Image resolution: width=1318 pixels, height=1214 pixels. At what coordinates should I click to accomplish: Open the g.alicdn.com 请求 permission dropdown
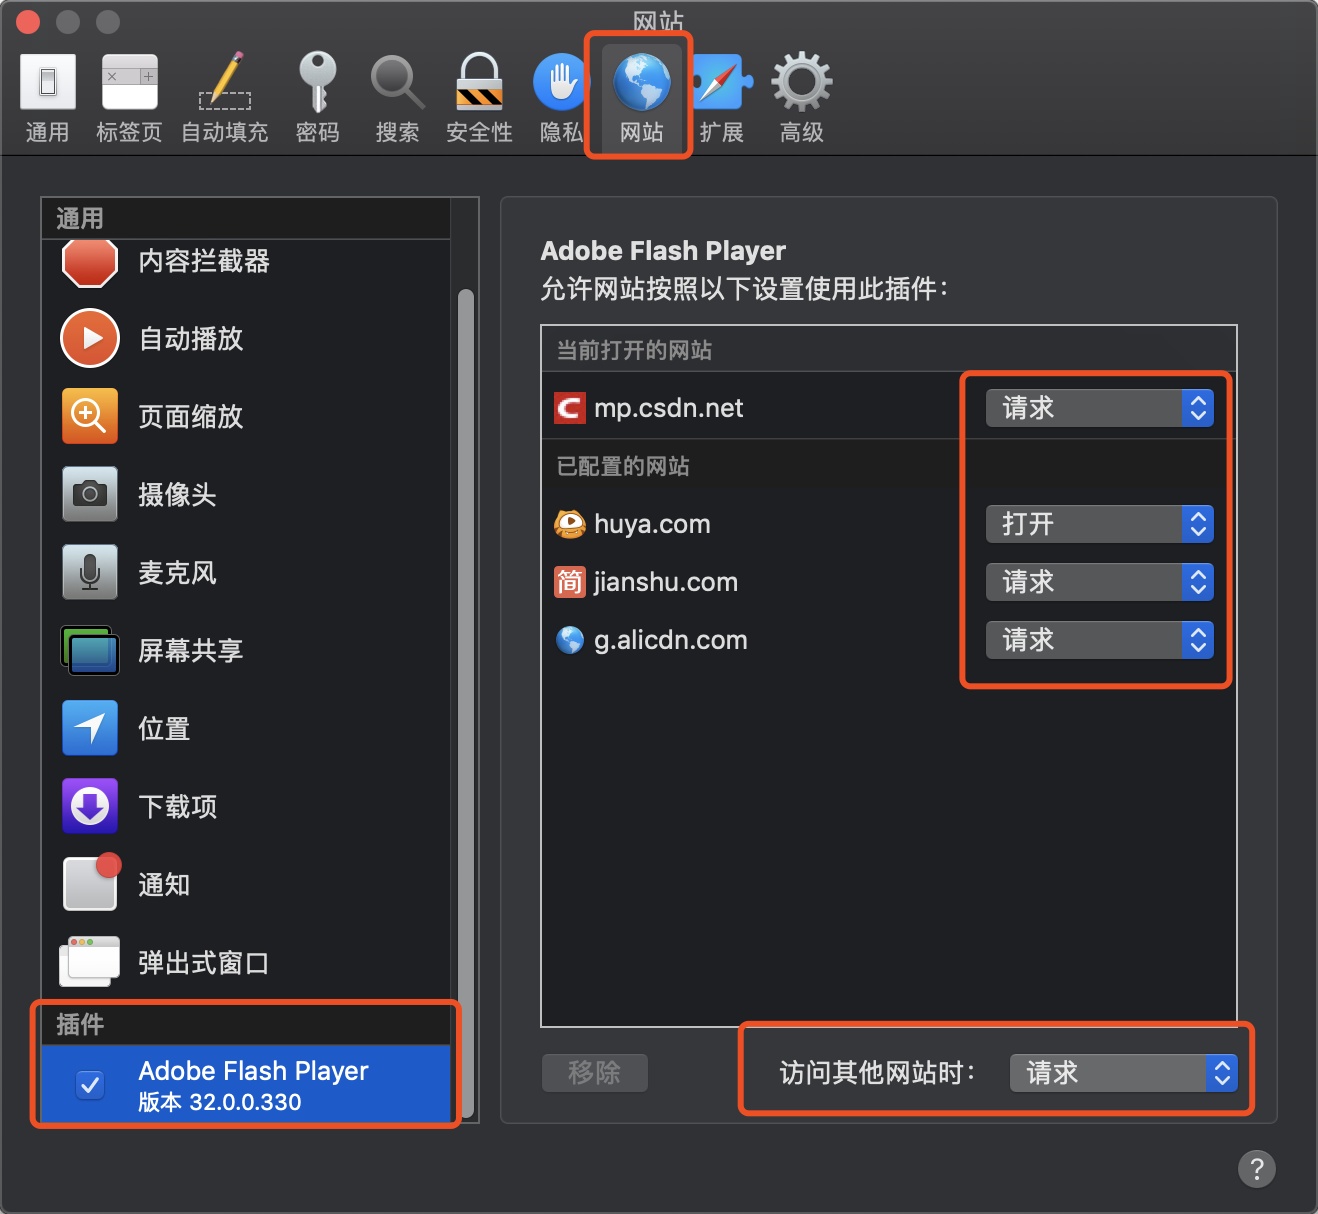coord(1100,640)
